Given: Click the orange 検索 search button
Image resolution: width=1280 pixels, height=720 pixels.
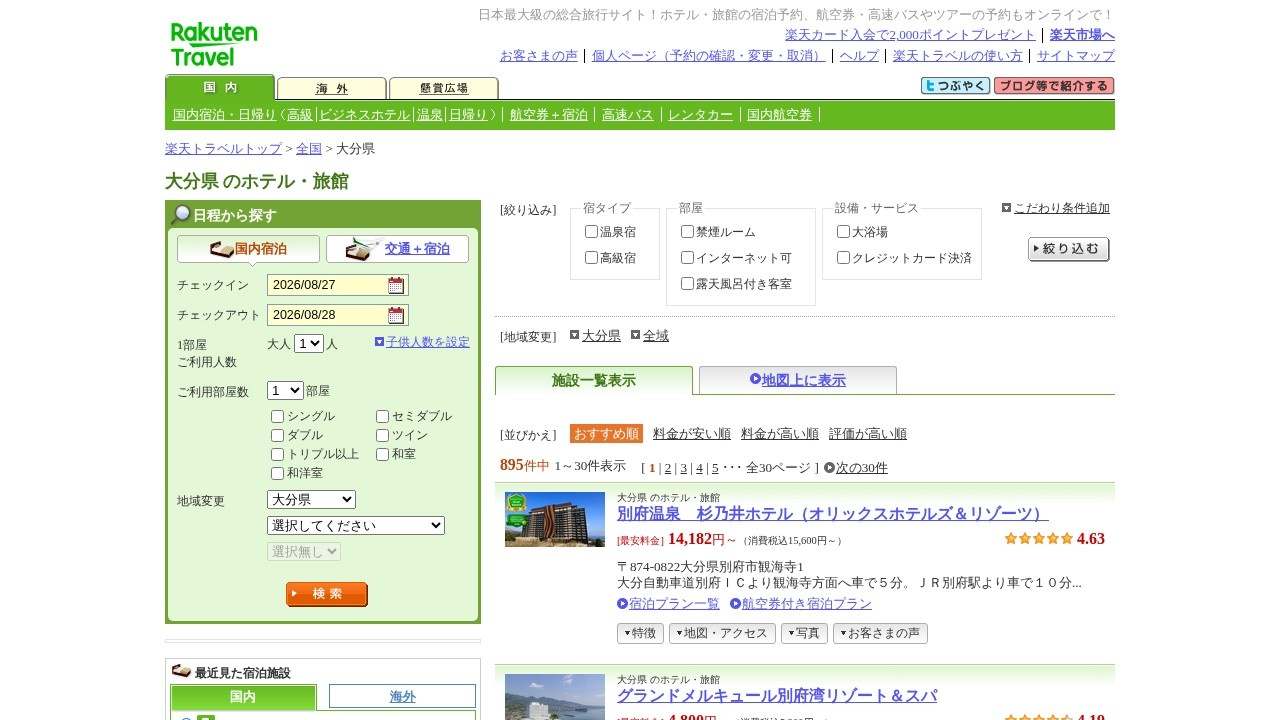Looking at the screenshot, I should tap(327, 594).
